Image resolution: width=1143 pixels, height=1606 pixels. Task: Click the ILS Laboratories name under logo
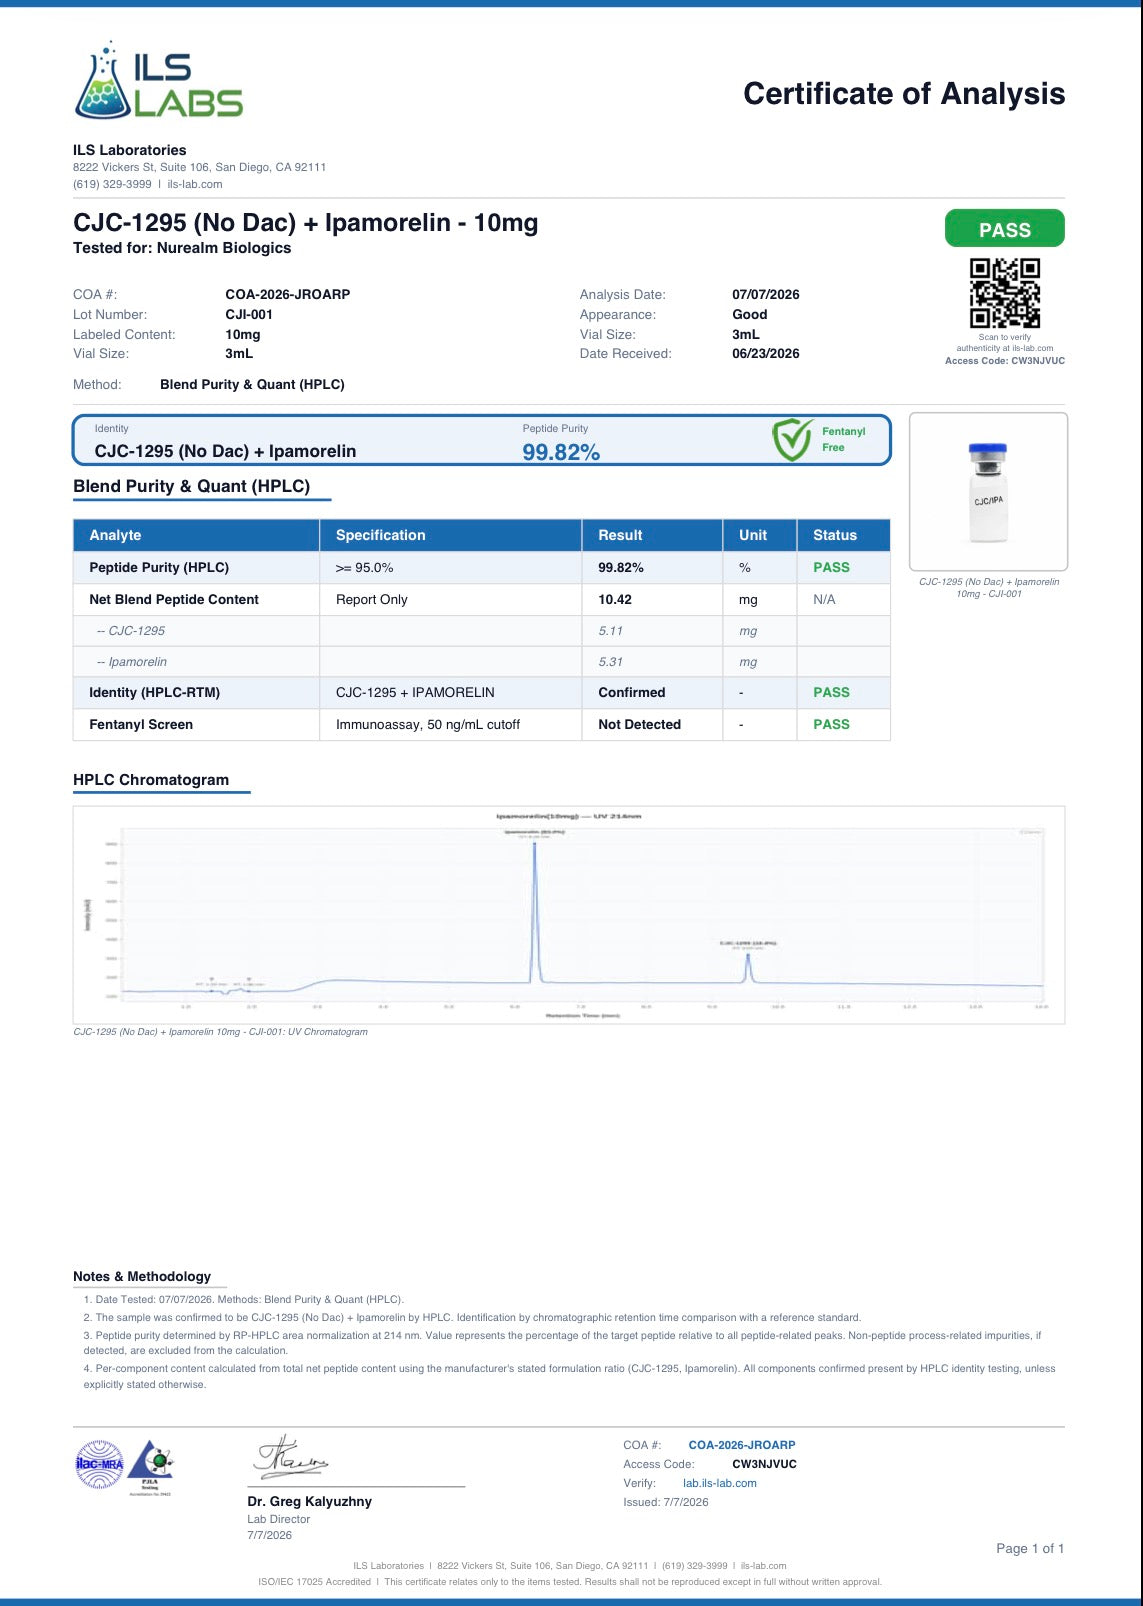[x=130, y=150]
